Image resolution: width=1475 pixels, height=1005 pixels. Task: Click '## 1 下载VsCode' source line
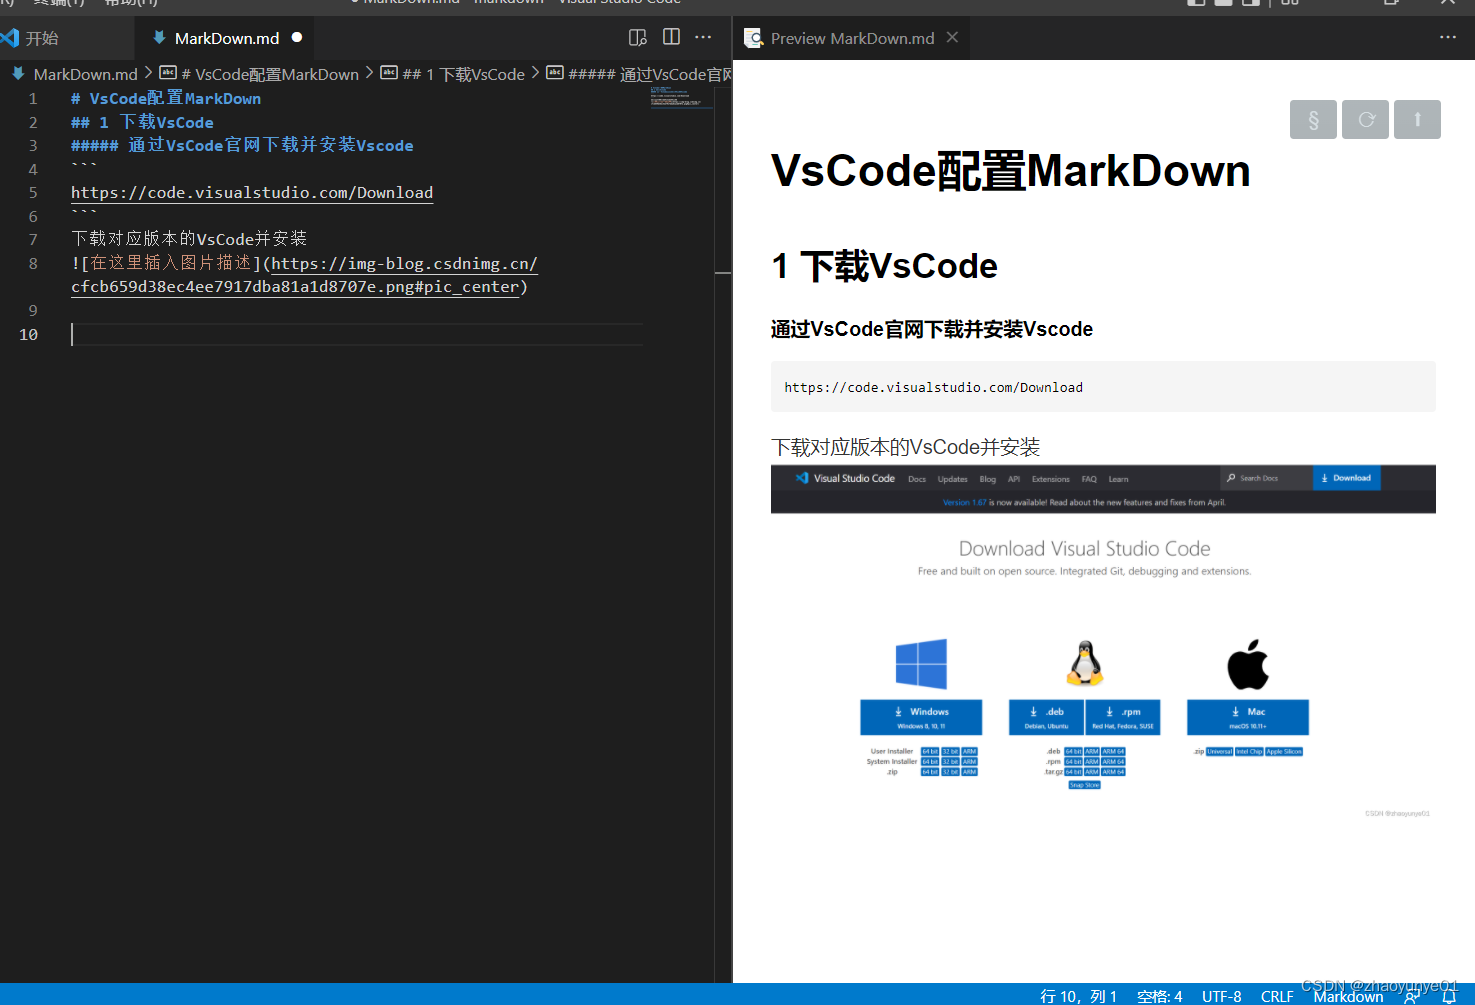click(x=142, y=122)
